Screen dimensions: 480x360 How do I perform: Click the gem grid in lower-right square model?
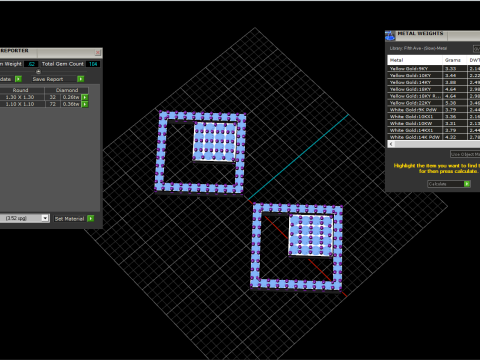(311, 235)
